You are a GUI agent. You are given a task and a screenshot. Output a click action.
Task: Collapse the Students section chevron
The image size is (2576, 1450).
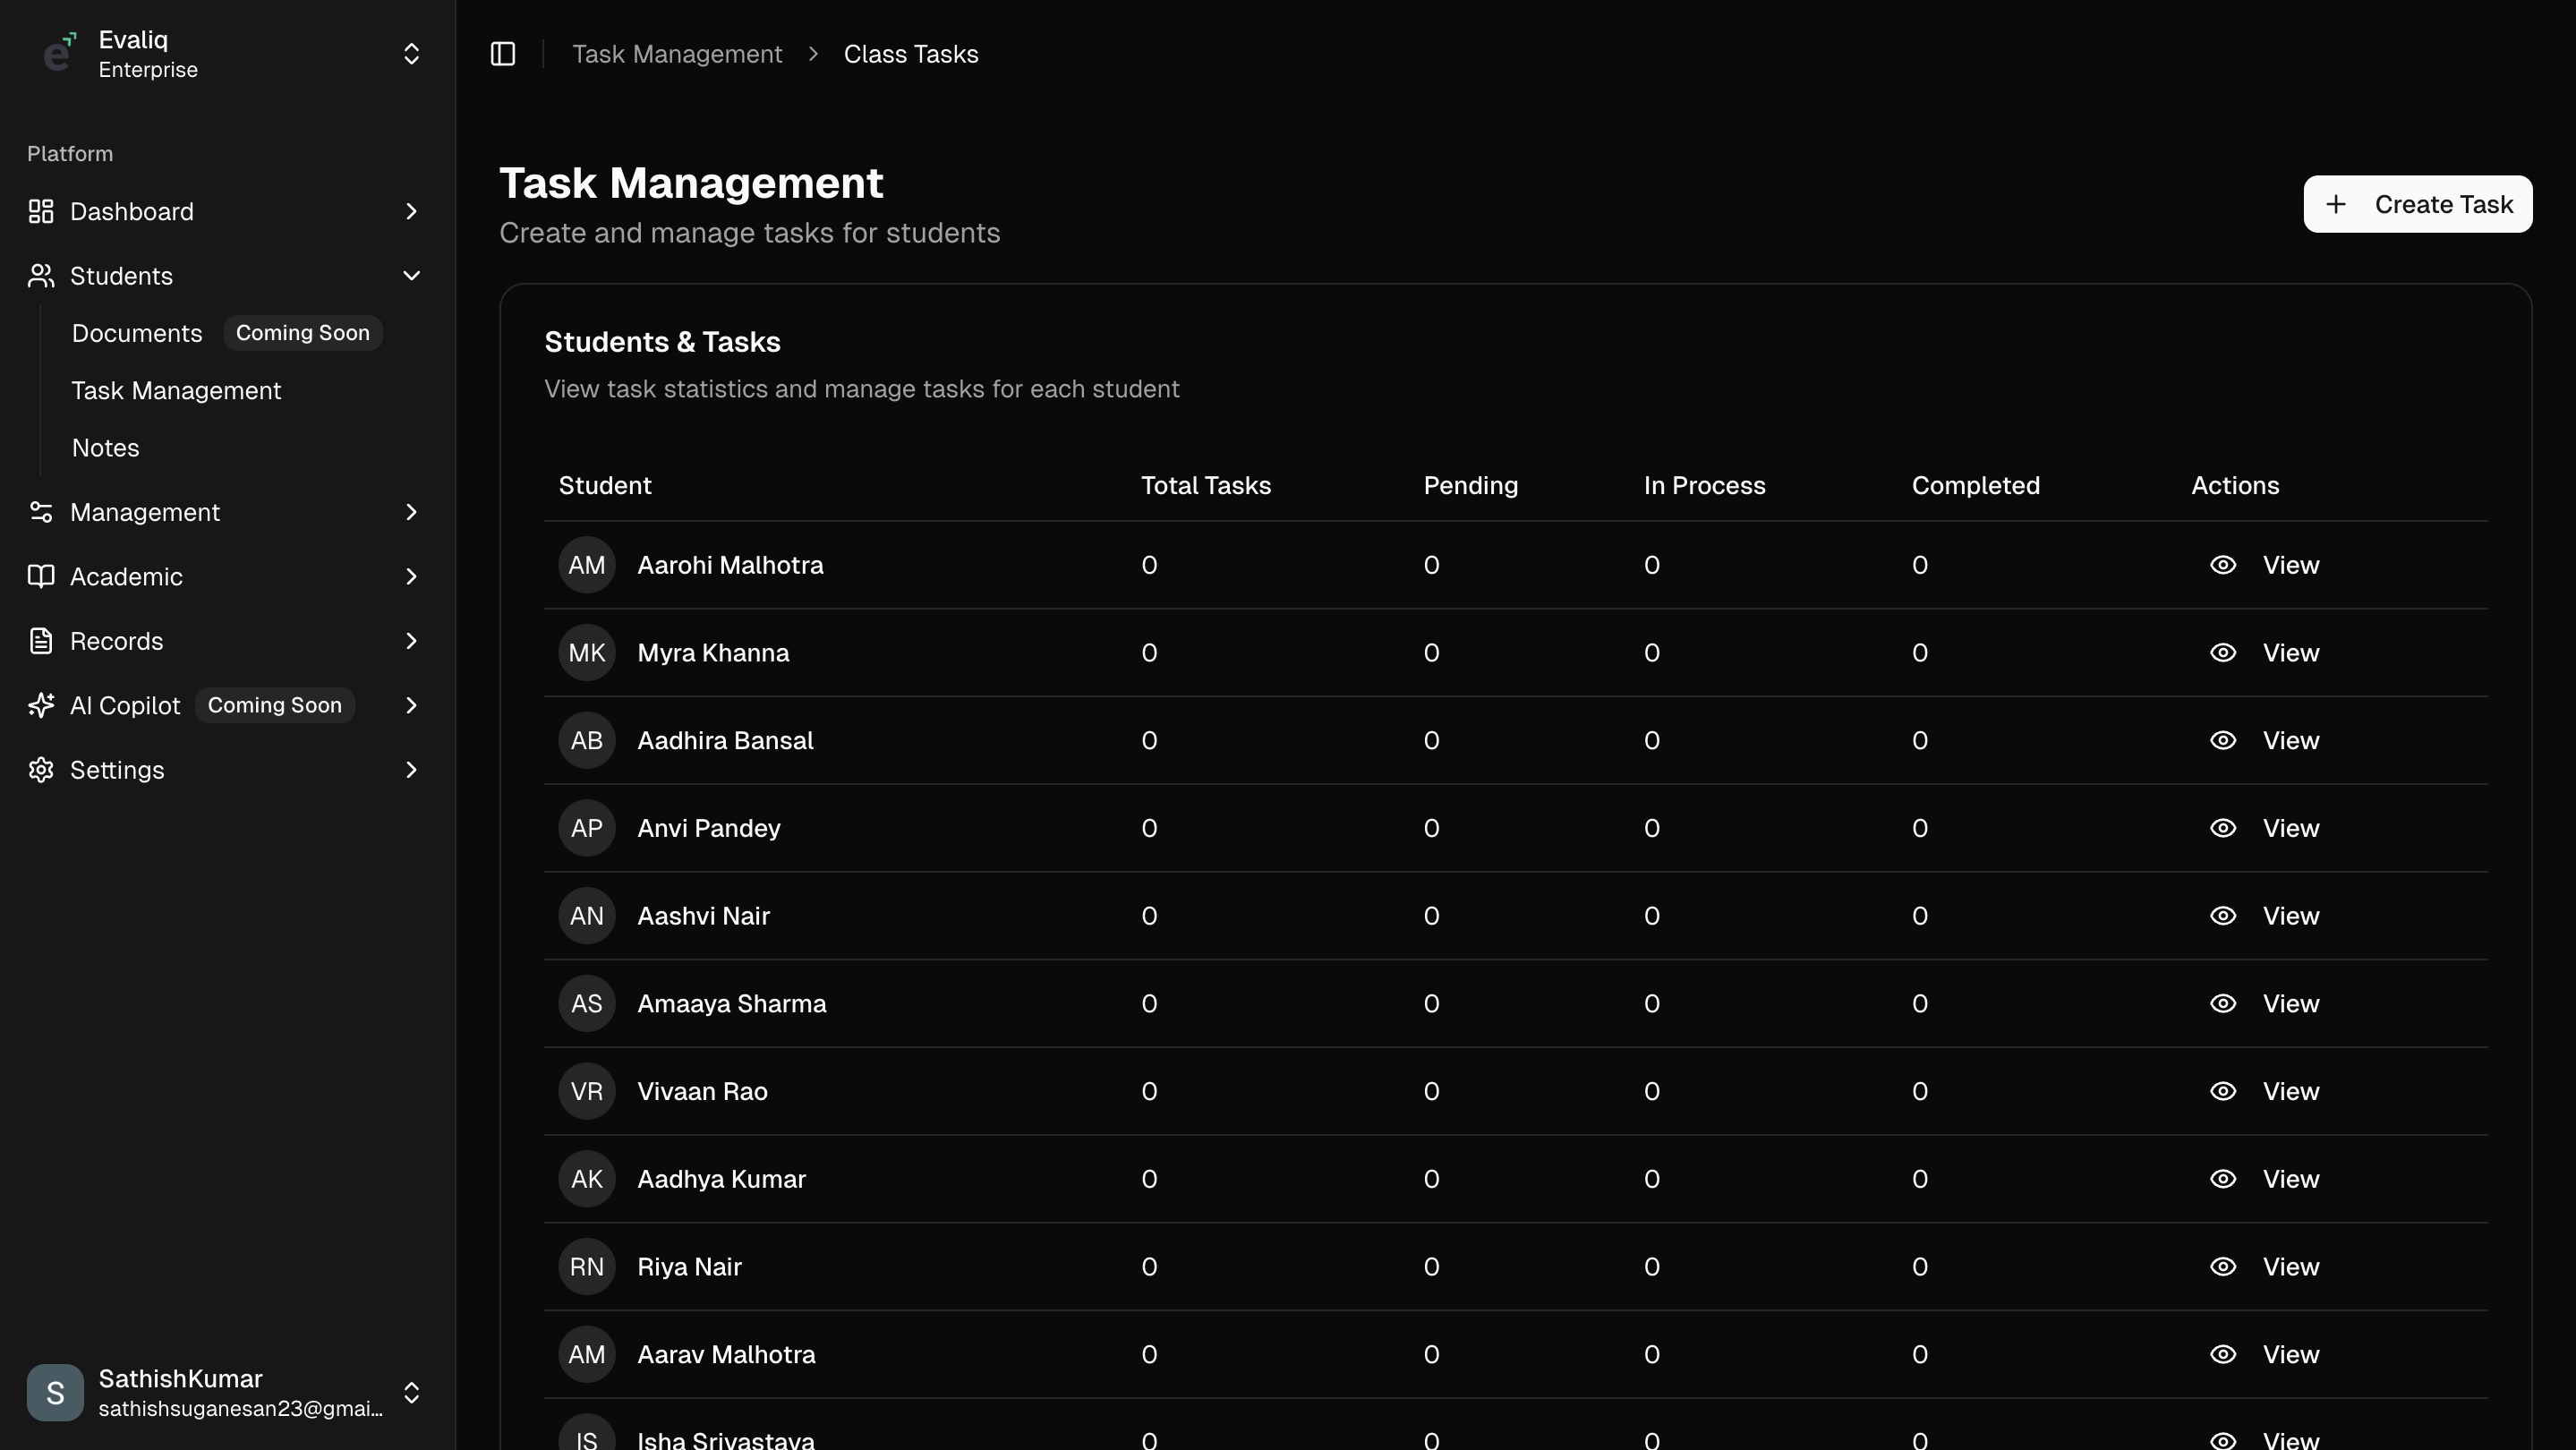click(x=411, y=276)
